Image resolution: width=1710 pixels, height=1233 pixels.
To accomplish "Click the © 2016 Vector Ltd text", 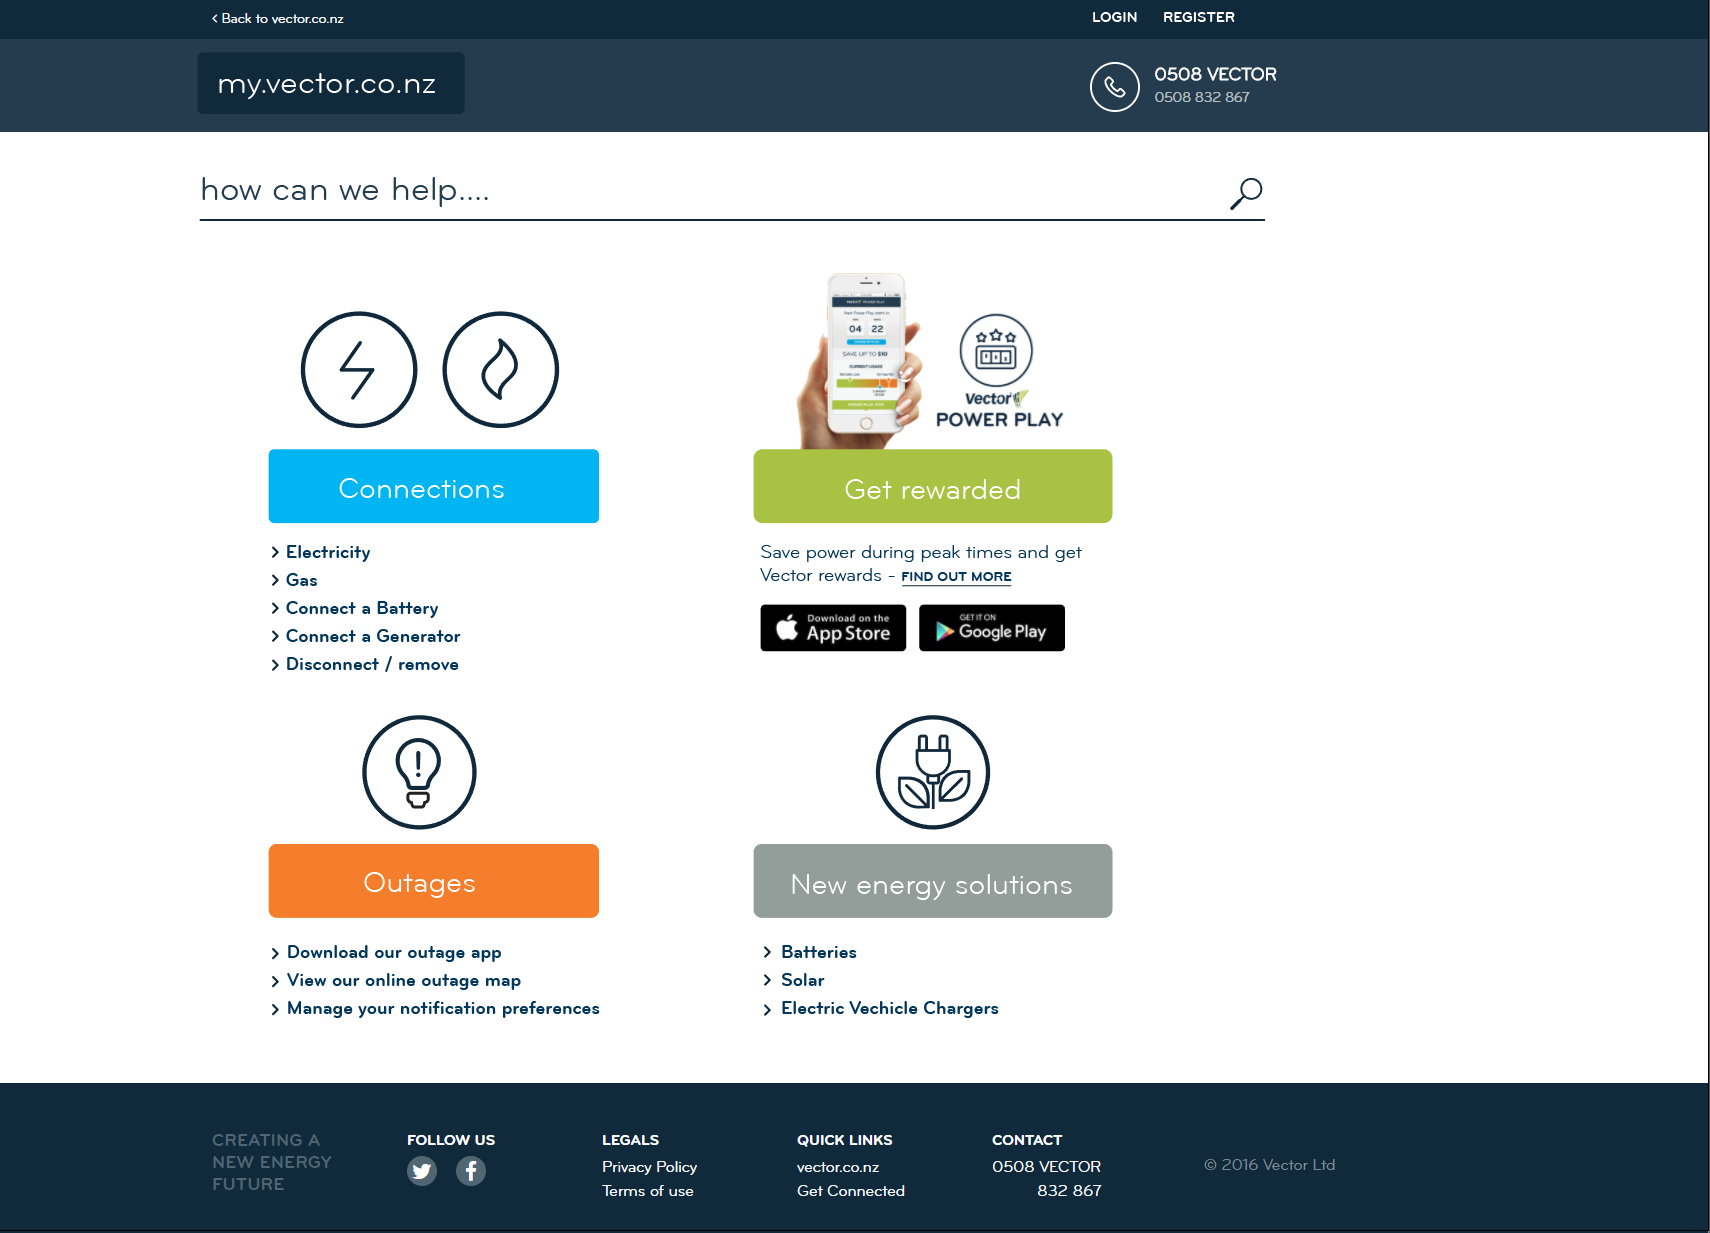I will pyautogui.click(x=1270, y=1165).
